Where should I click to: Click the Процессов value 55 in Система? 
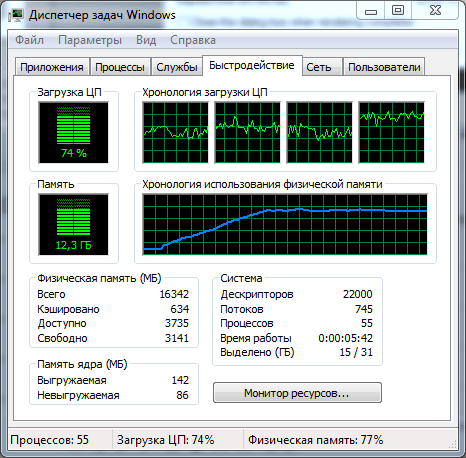(x=367, y=323)
